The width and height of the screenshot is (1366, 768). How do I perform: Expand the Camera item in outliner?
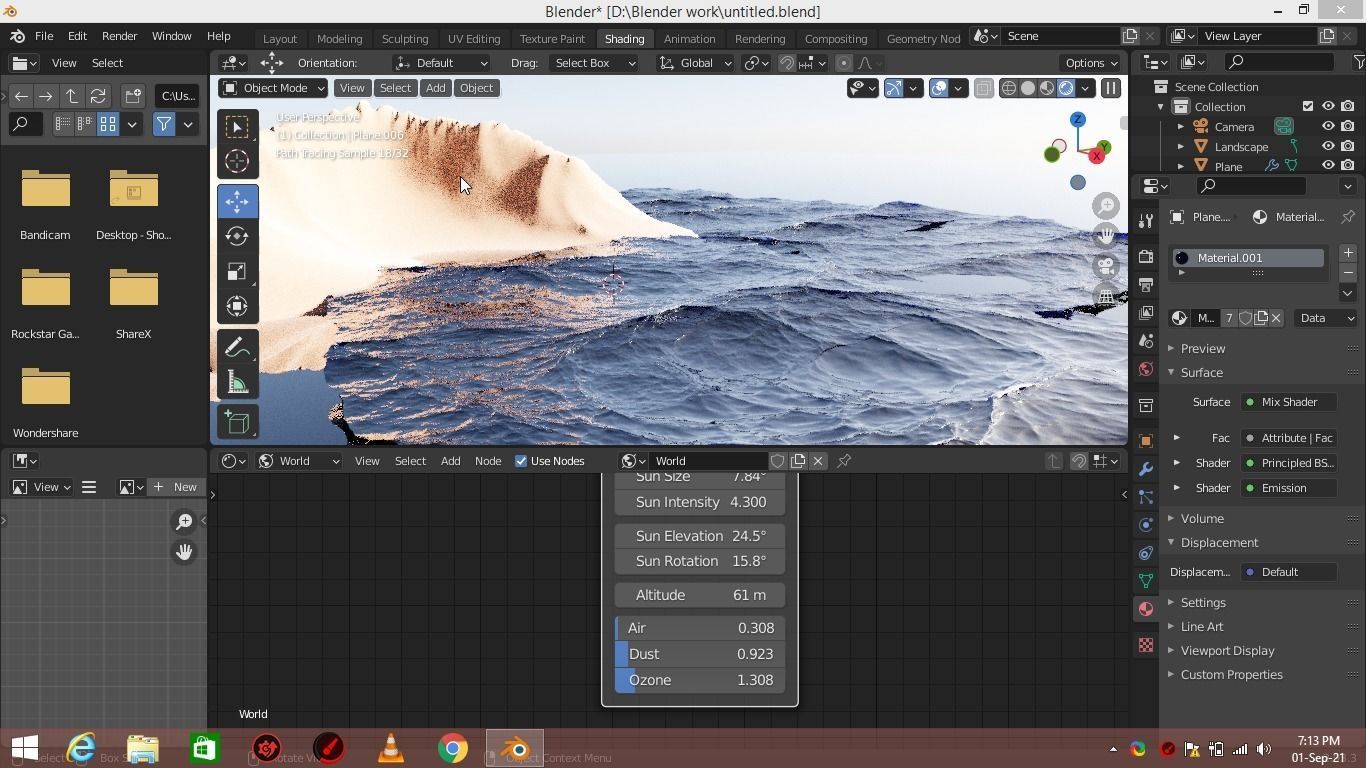point(1181,127)
